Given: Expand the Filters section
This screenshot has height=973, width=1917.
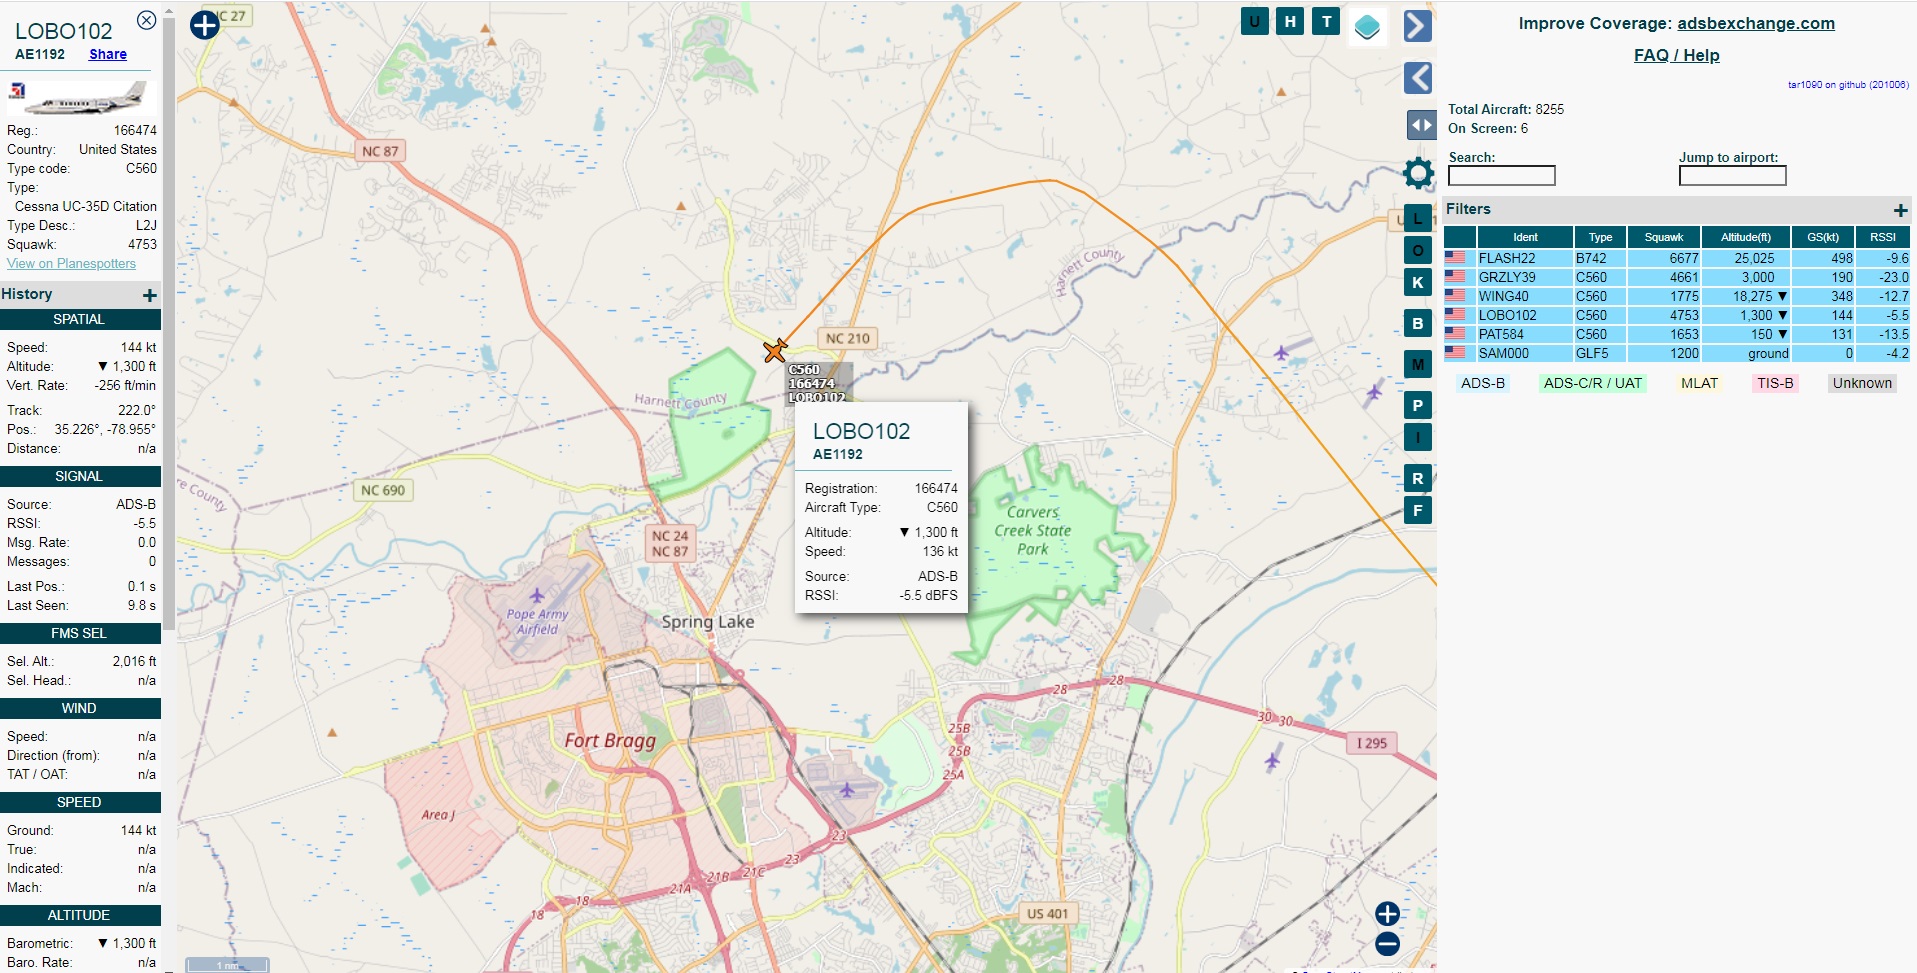Looking at the screenshot, I should [x=1900, y=210].
